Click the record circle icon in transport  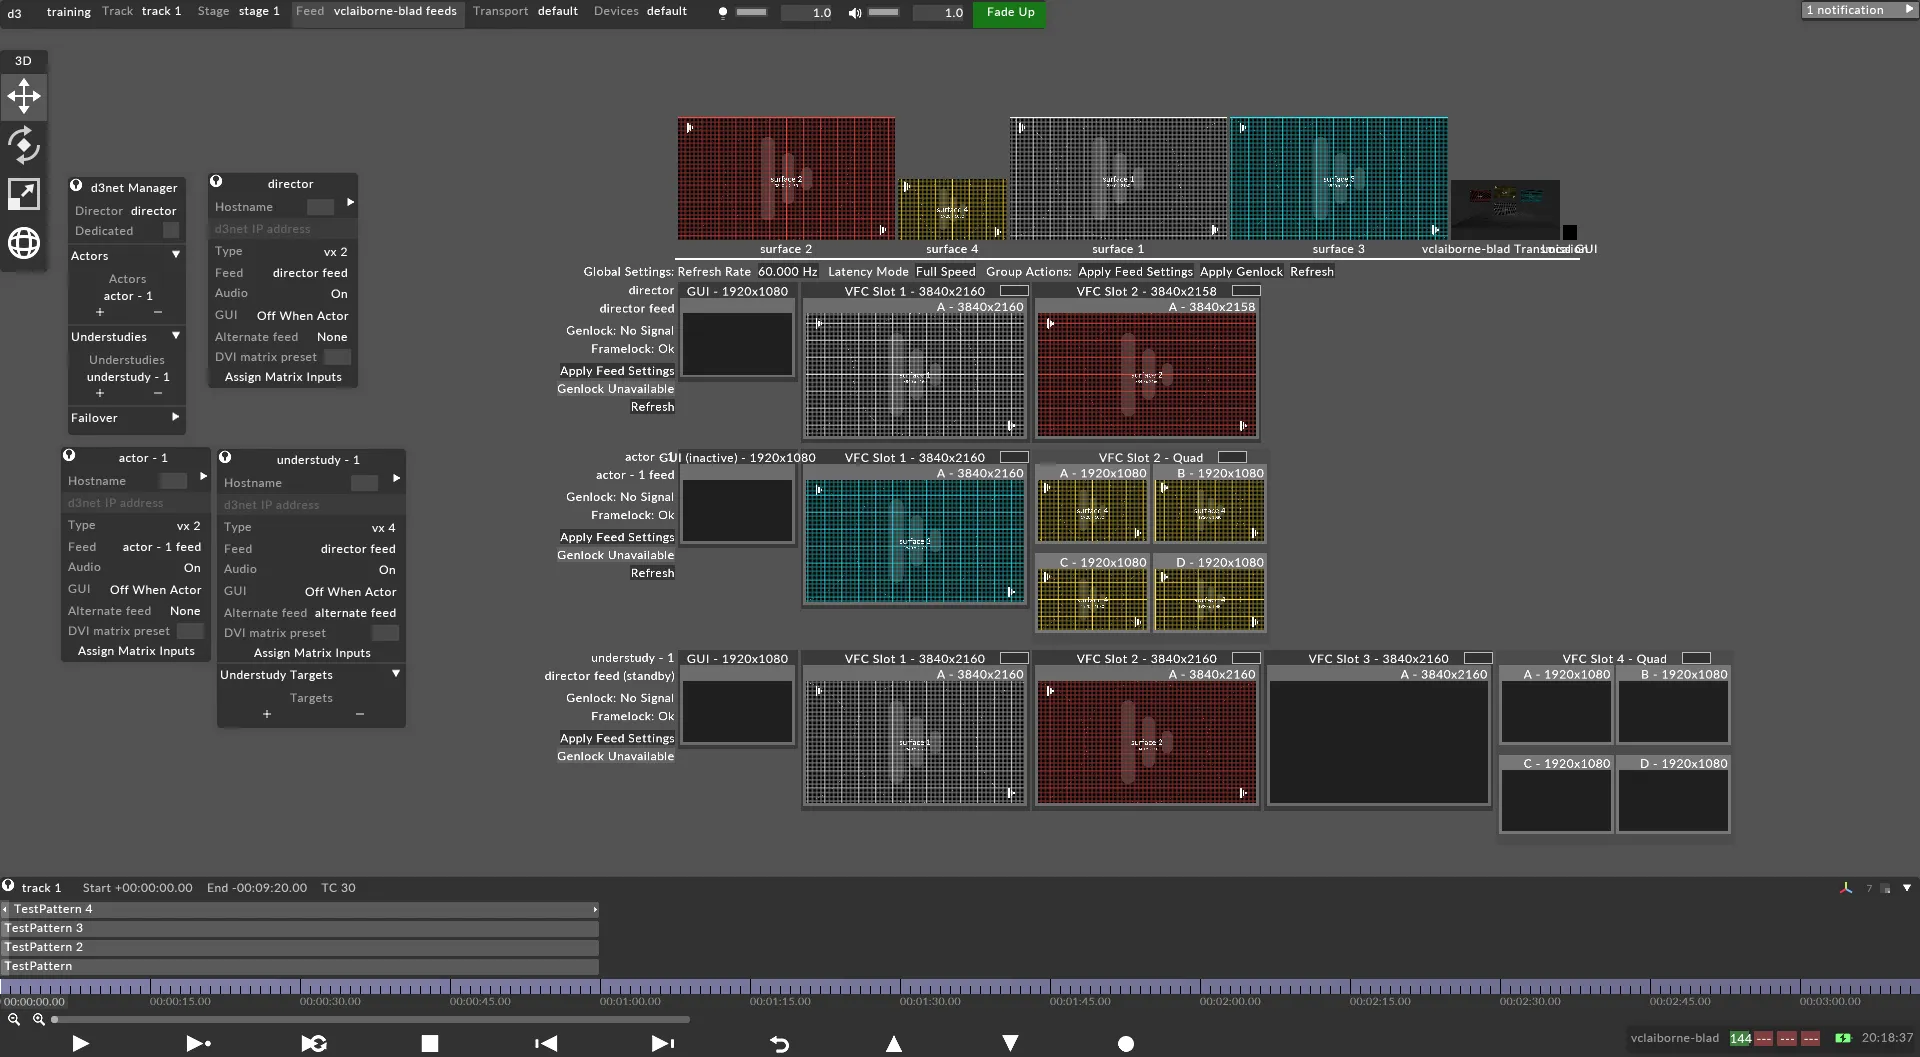pyautogui.click(x=1126, y=1043)
